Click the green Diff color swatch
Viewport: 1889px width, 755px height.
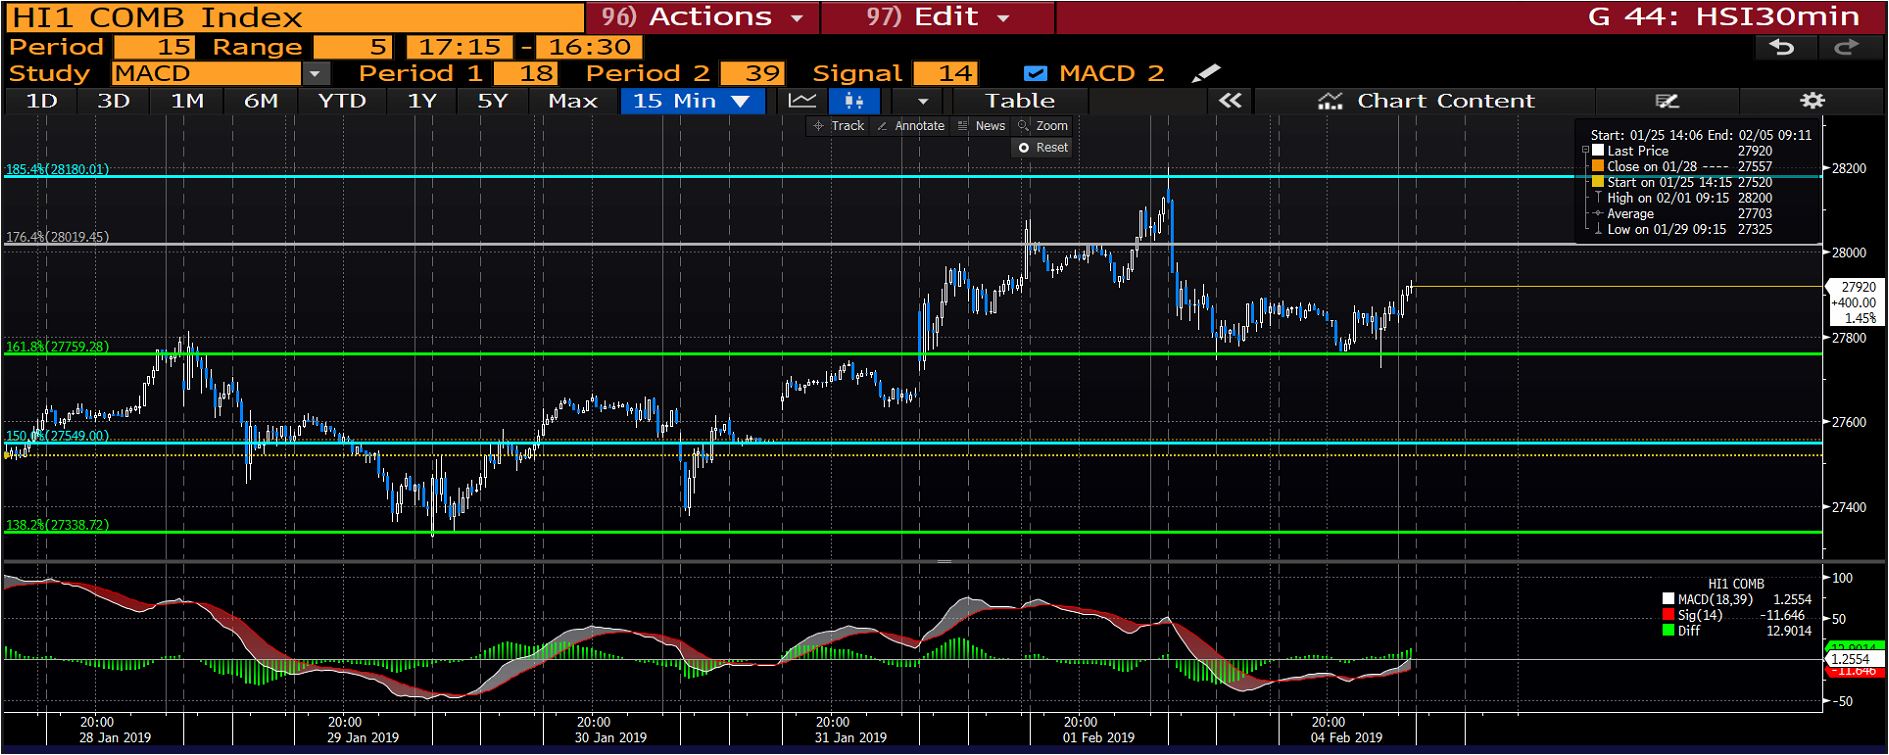[x=1668, y=631]
